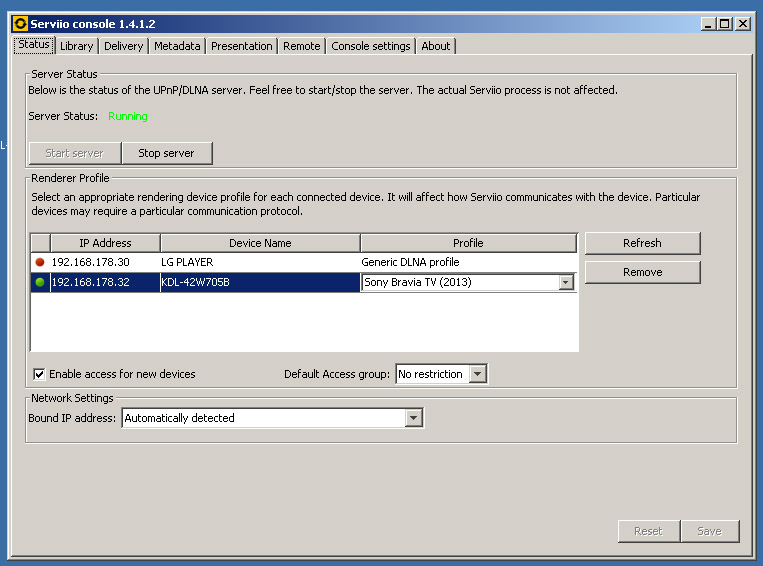Image resolution: width=763 pixels, height=566 pixels.
Task: Click the Device Name column header
Action: [x=260, y=243]
